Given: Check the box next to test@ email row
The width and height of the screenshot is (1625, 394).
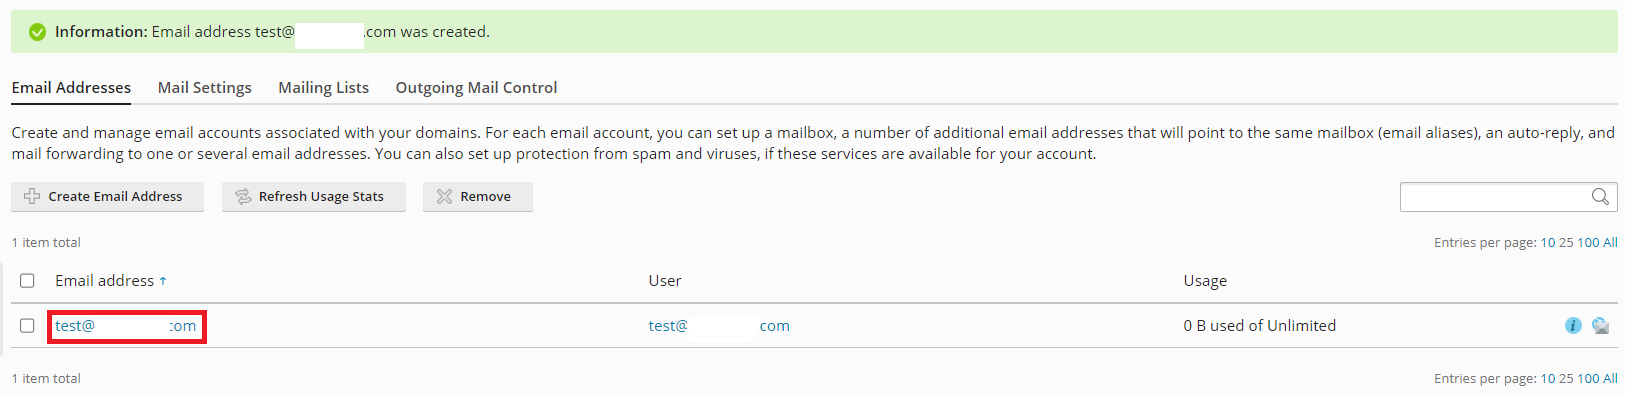Looking at the screenshot, I should tap(27, 326).
